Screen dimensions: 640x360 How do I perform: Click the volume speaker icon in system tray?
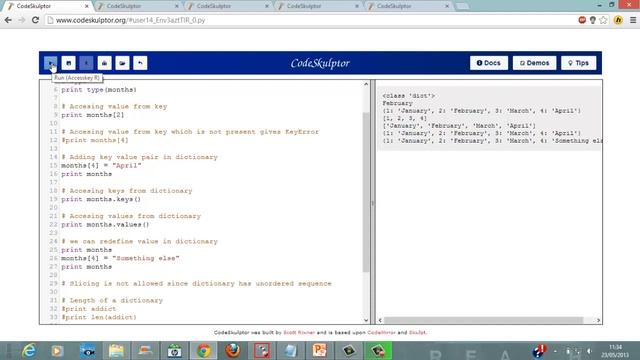click(x=589, y=351)
